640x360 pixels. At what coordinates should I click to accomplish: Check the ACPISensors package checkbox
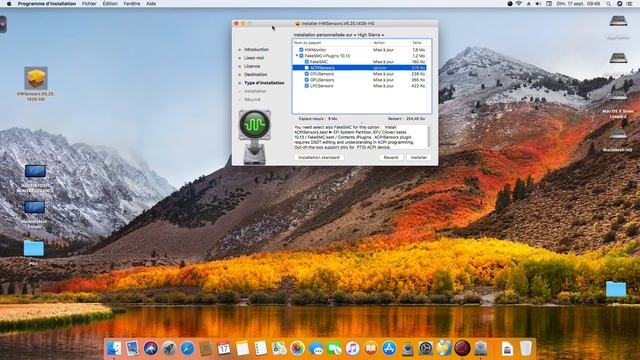pos(307,68)
